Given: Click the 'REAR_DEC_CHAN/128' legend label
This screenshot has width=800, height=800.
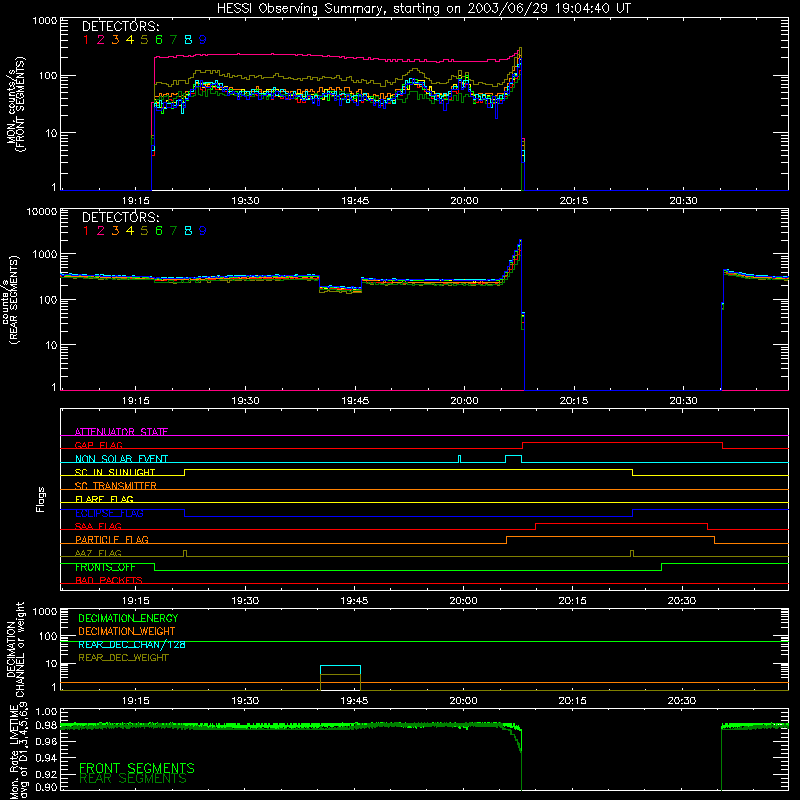Looking at the screenshot, I should pyautogui.click(x=132, y=644).
